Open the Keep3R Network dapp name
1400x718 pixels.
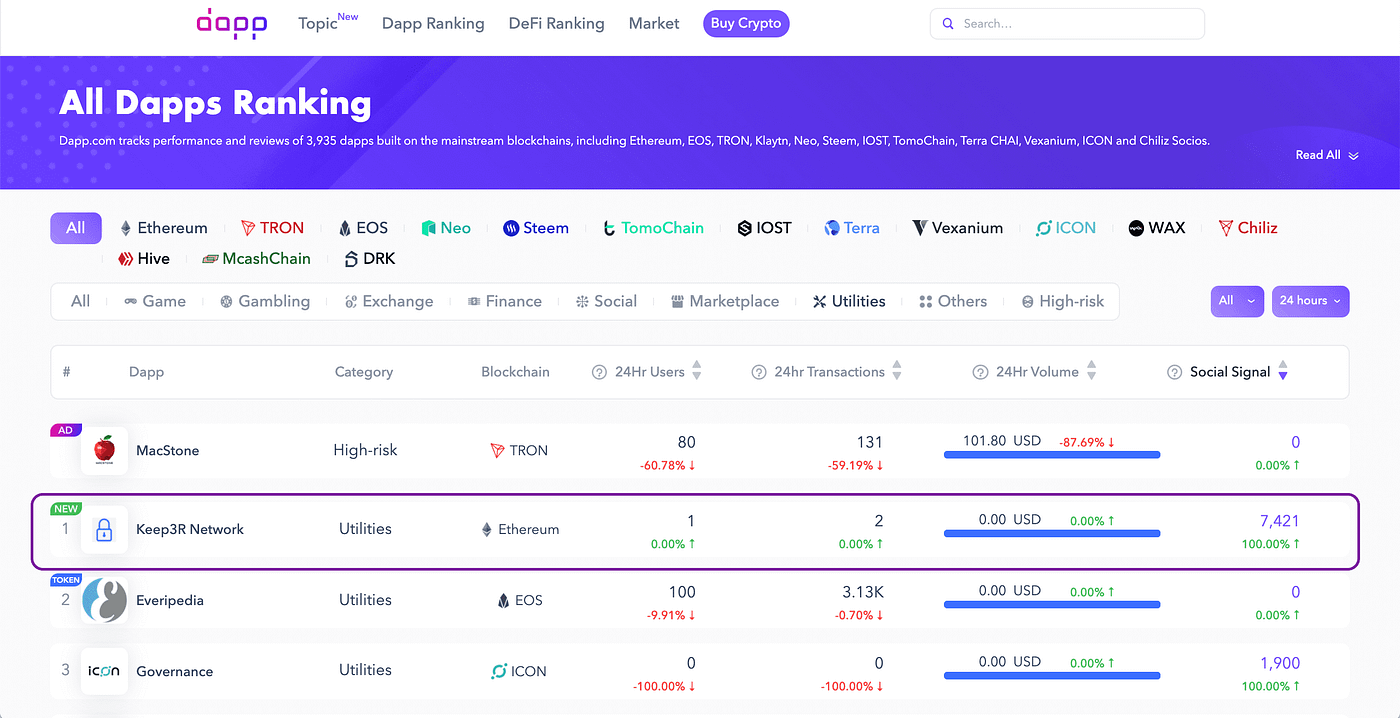[190, 530]
